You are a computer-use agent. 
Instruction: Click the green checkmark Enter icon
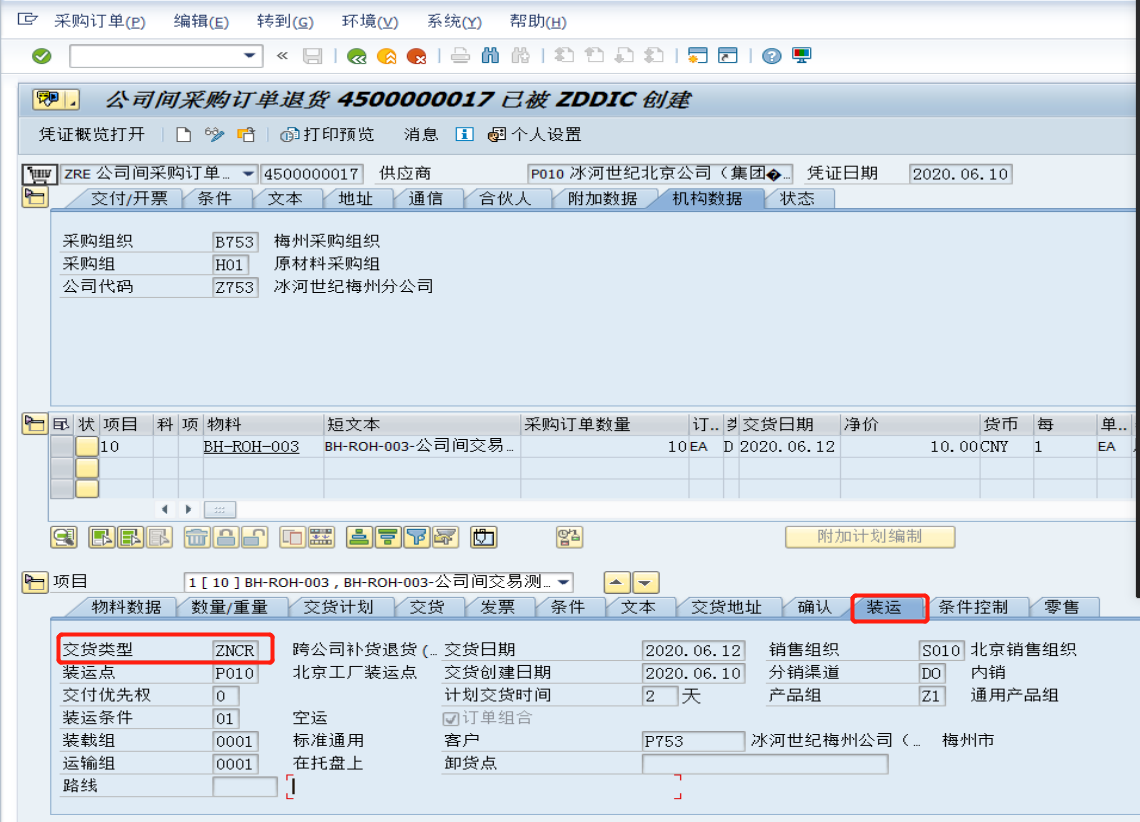(41, 56)
